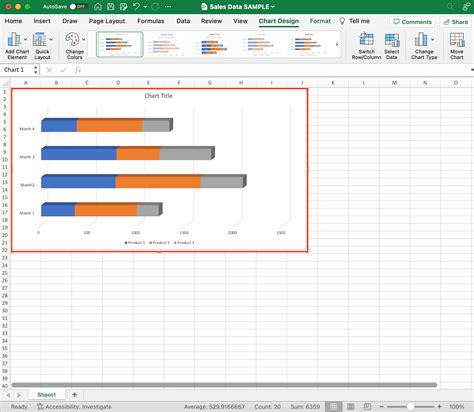This screenshot has width=474, height=412.
Task: Switch to Page Break Preview view icon
Action: coord(367,407)
